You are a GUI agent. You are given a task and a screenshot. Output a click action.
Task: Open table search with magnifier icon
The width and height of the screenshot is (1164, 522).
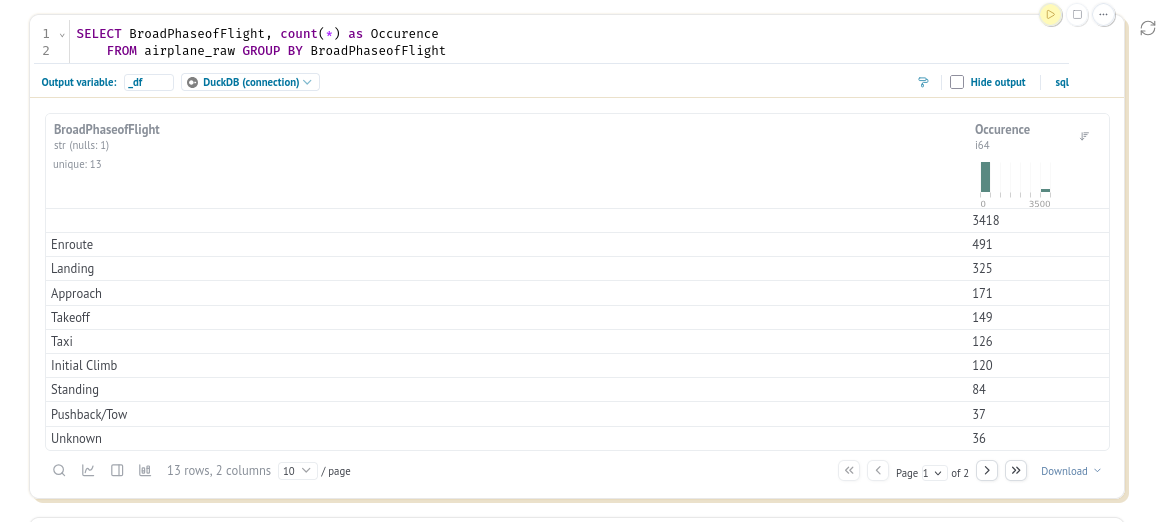(x=59, y=470)
